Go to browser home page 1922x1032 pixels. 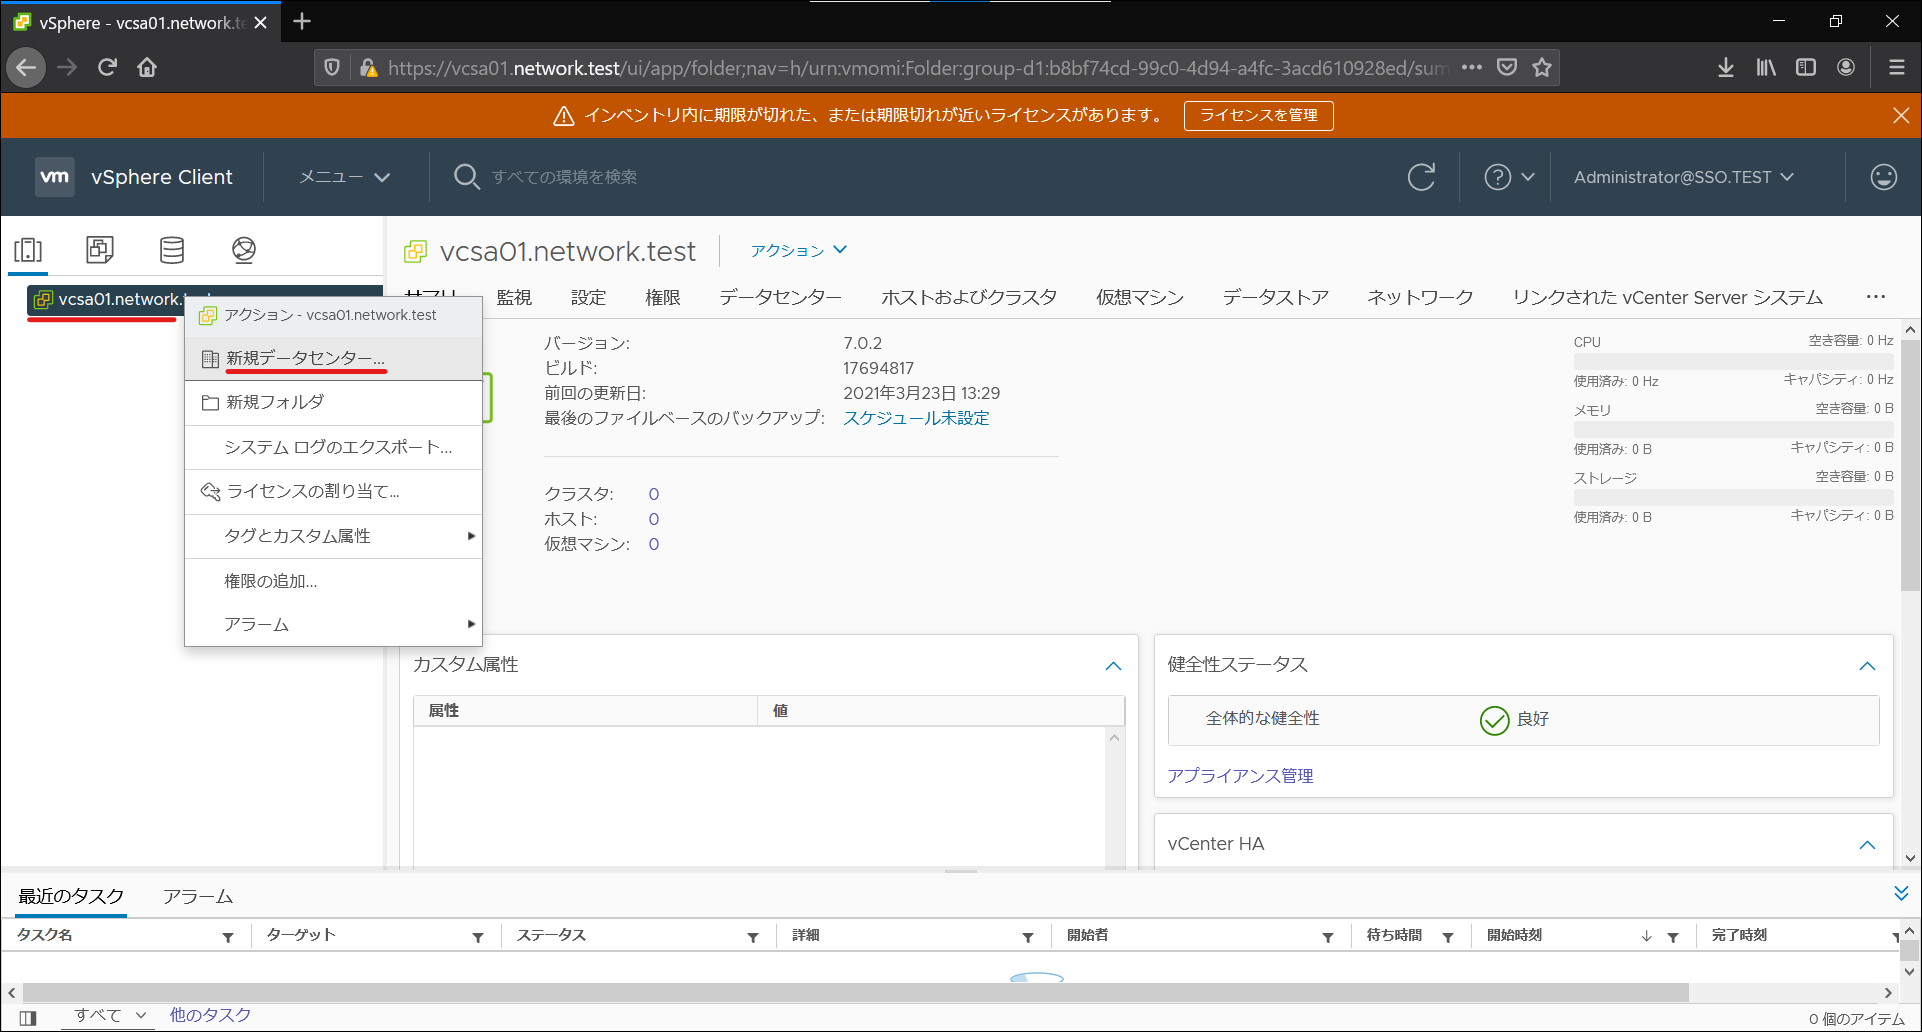147,68
